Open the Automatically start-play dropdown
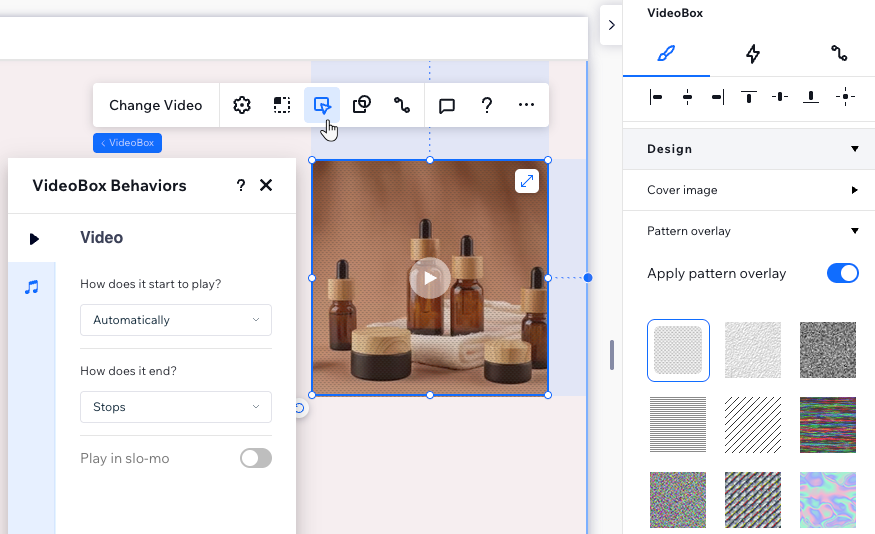Viewport: 875px width, 534px height. click(176, 320)
